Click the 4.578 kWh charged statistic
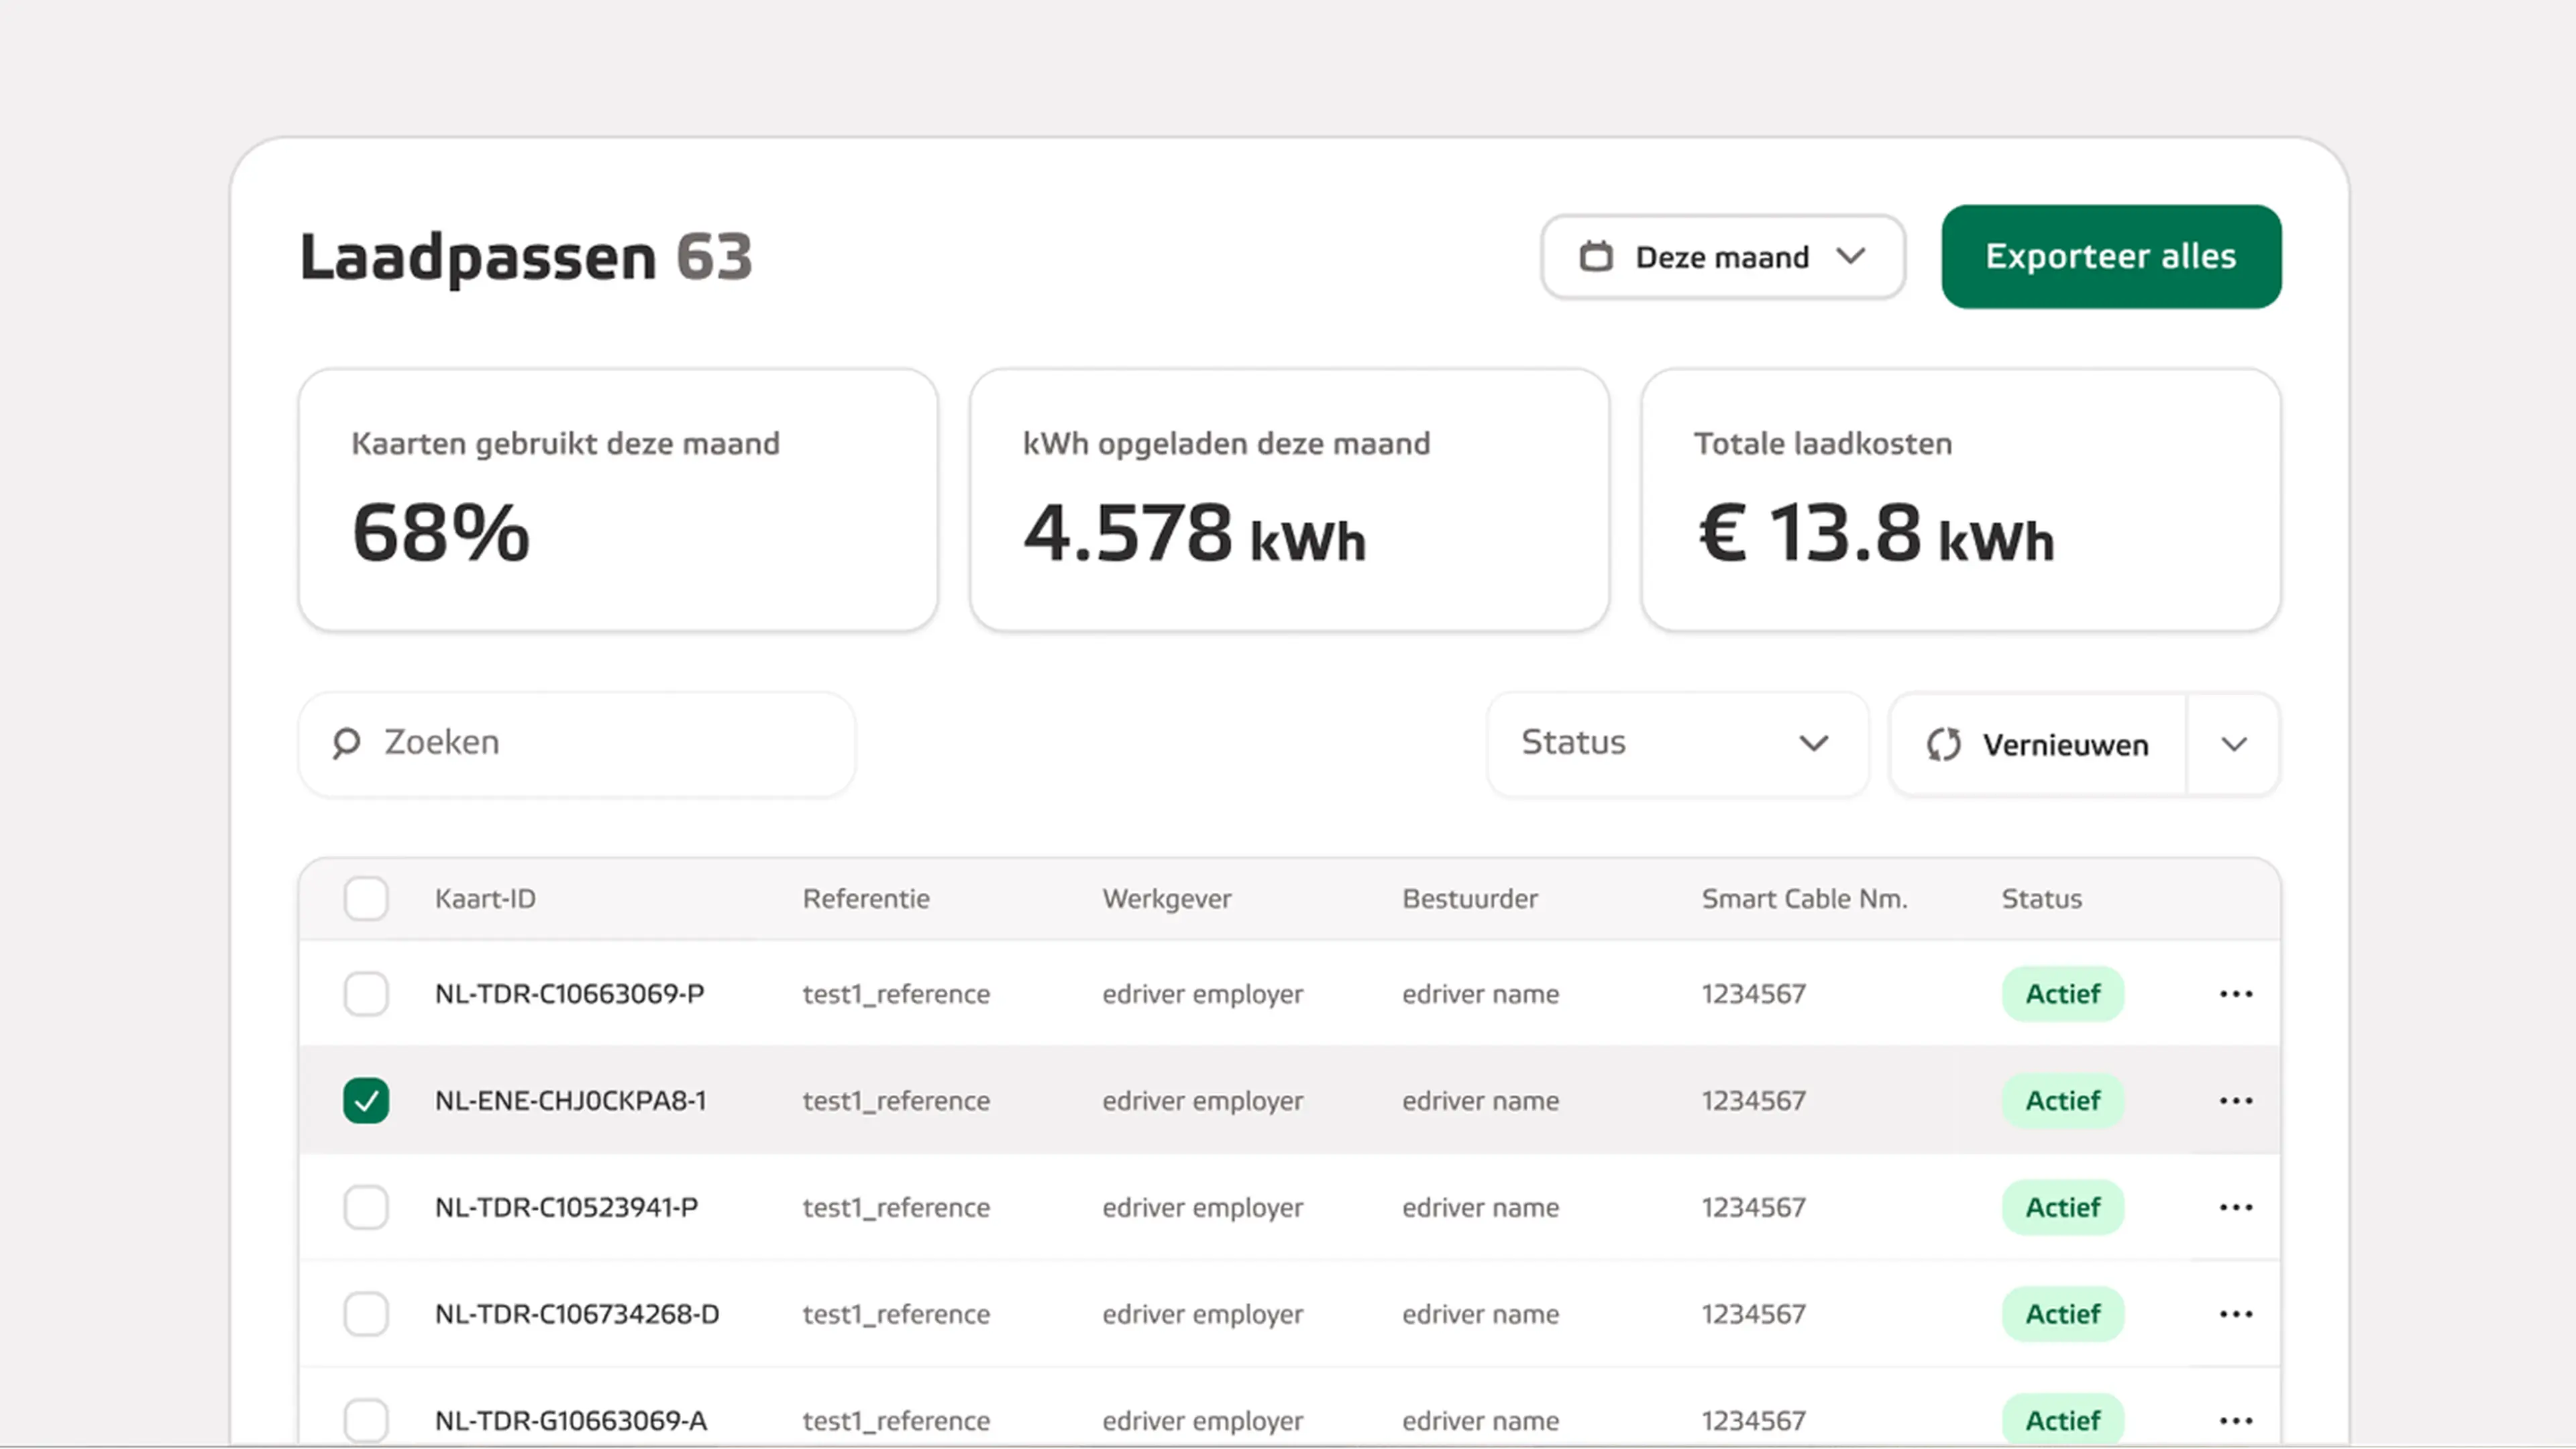Screen dimensions: 2576x1449 pos(1194,533)
